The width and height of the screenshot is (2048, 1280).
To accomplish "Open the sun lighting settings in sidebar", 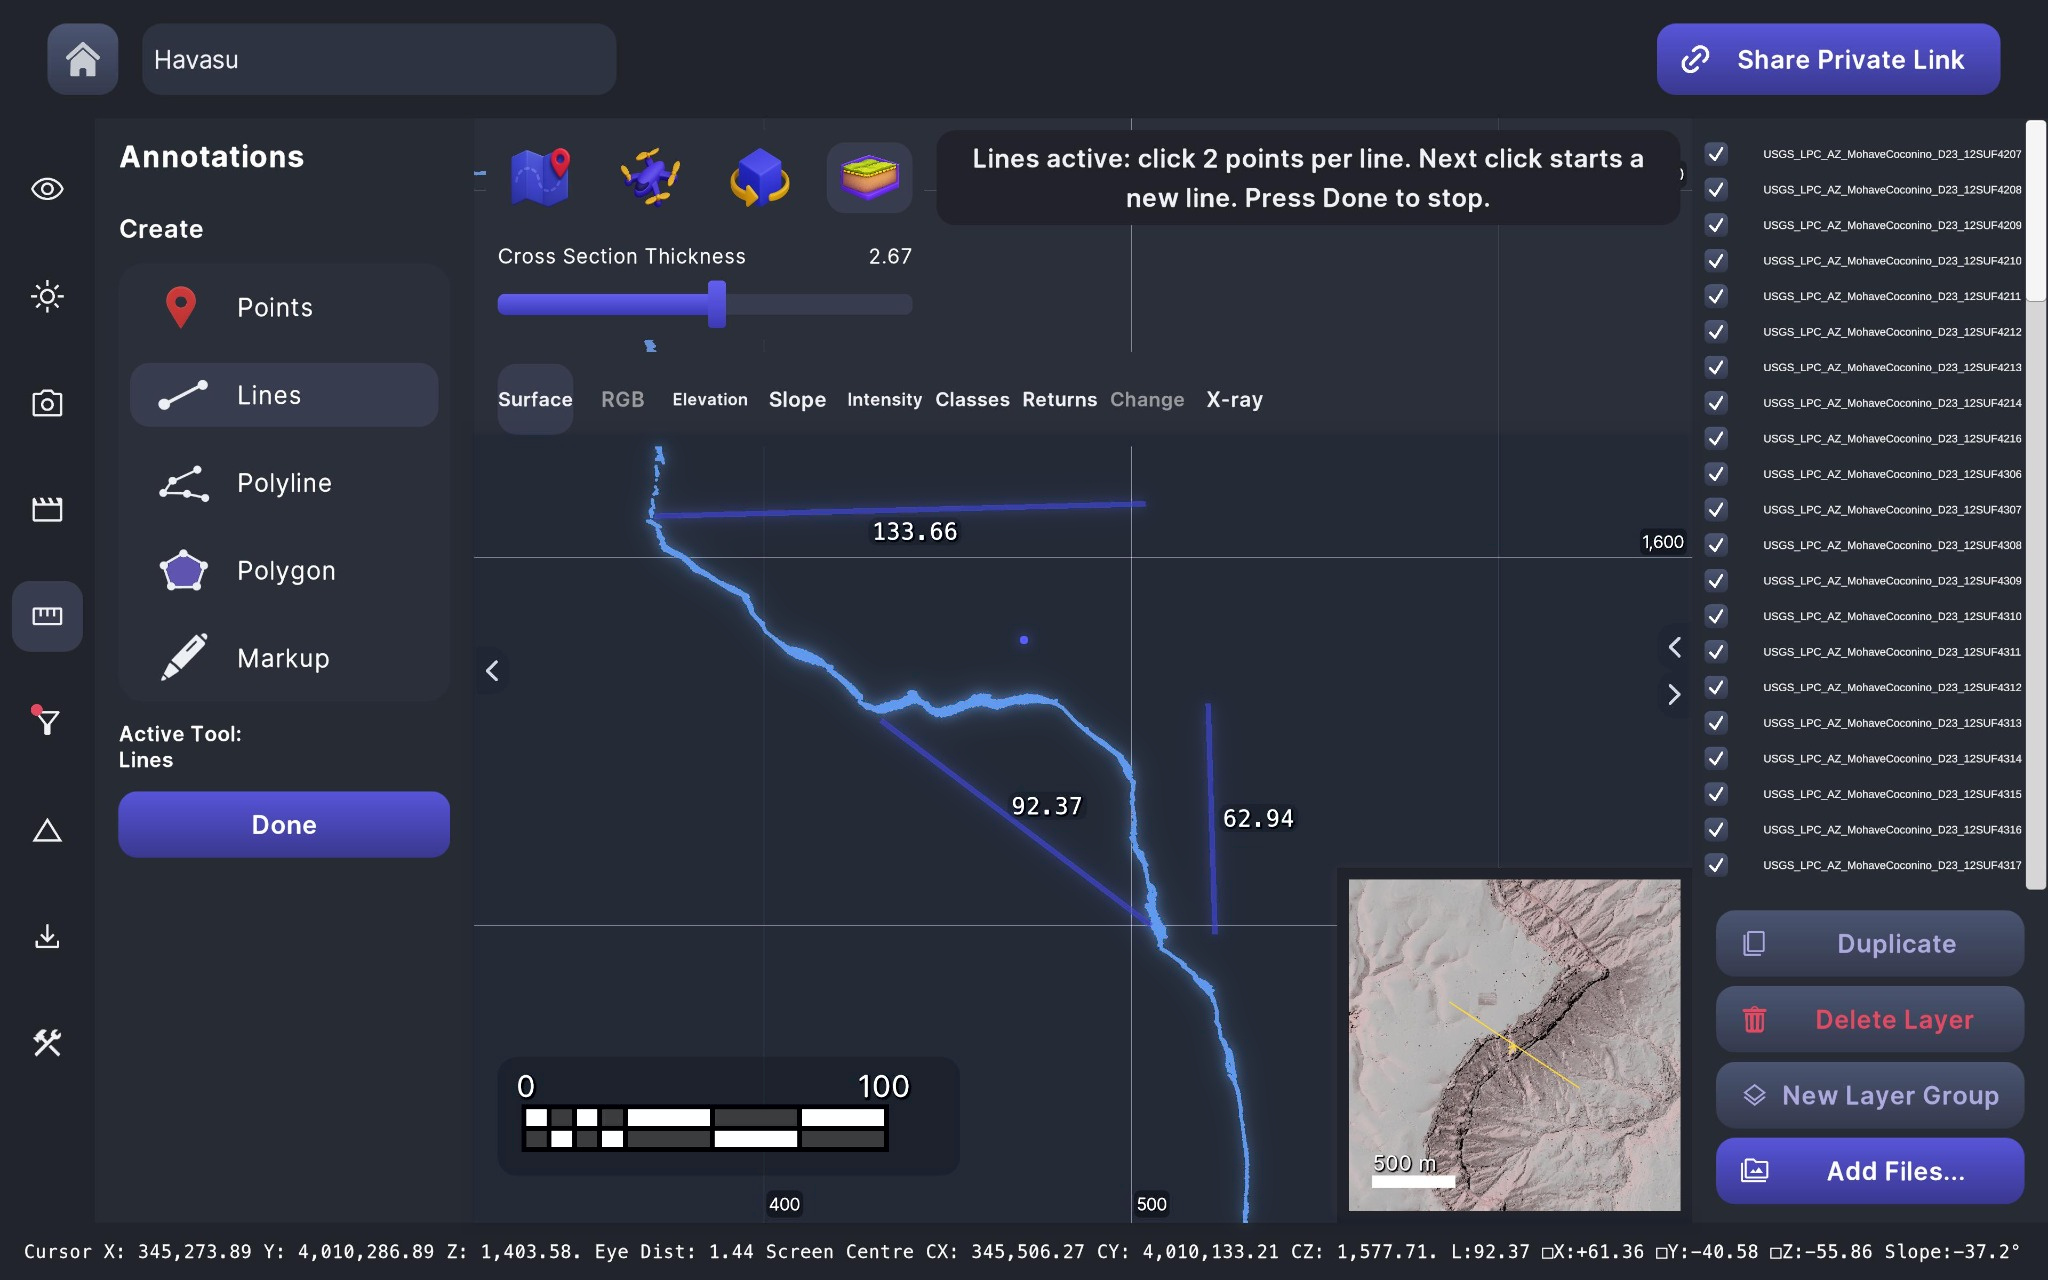I will click(47, 296).
